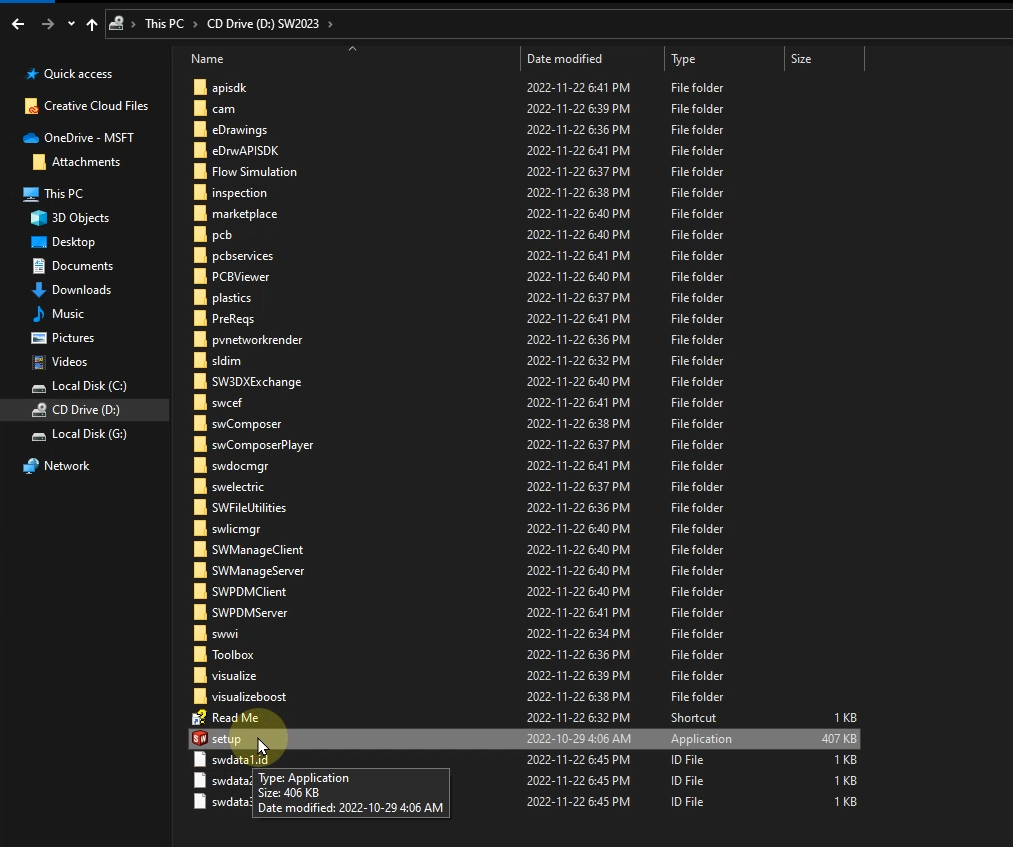Click the SolidWorks setup application icon
Screen dimensions: 1013x847
pos(200,739)
